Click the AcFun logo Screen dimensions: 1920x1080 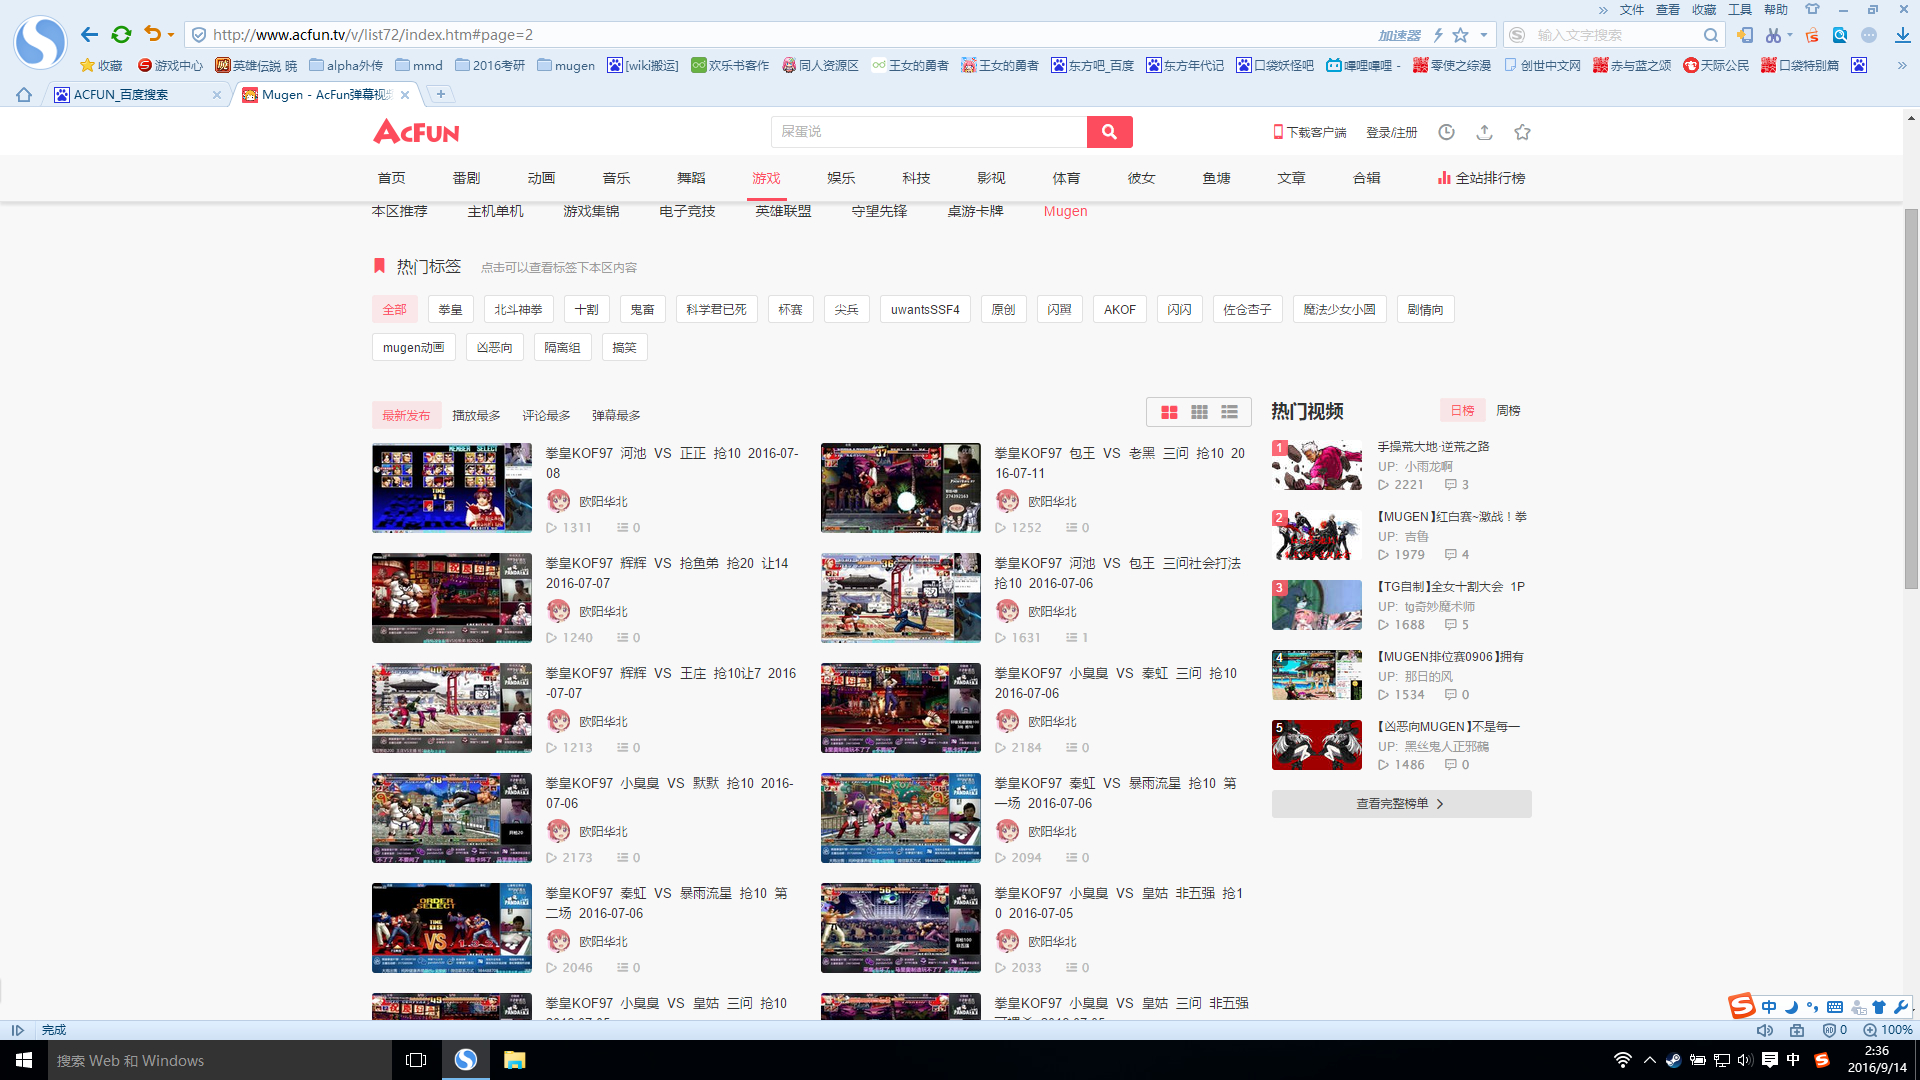(x=416, y=131)
